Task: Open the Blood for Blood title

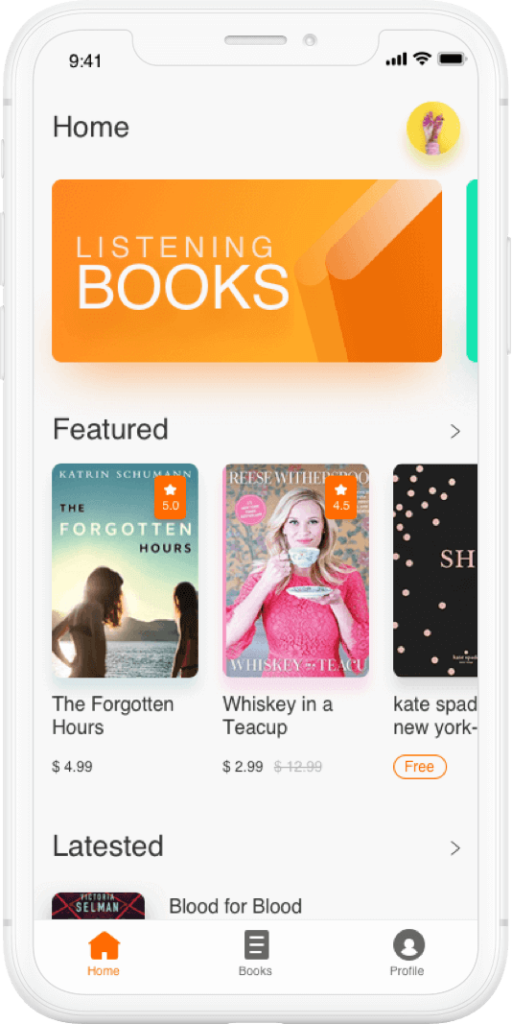Action: [236, 906]
